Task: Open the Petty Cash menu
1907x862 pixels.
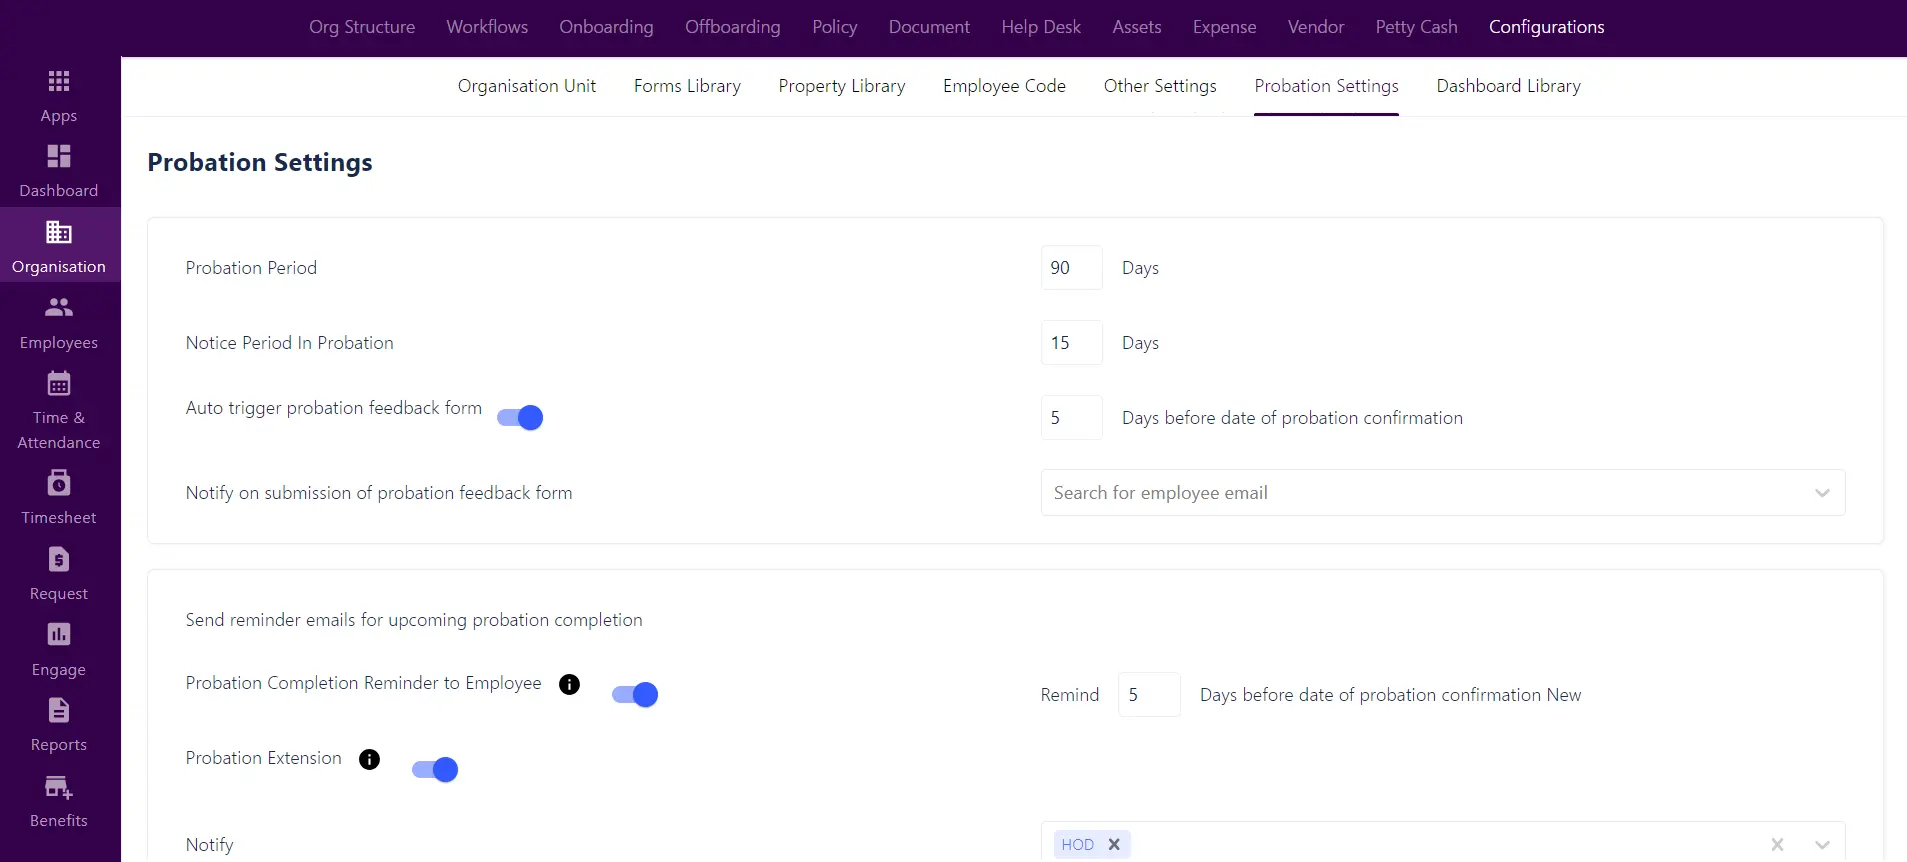Action: [x=1416, y=27]
